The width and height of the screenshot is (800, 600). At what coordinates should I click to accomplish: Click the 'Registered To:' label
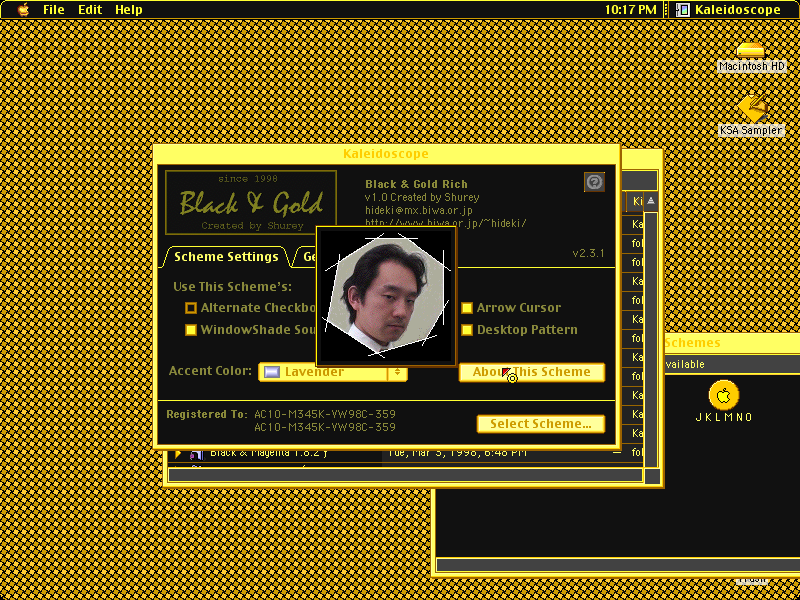click(x=207, y=414)
